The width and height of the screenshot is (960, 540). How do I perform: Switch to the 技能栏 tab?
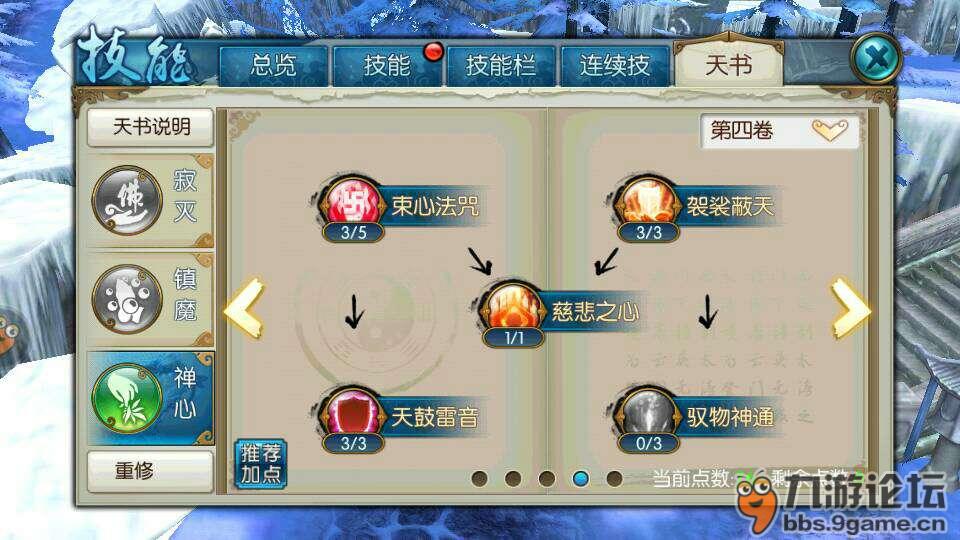coord(501,65)
